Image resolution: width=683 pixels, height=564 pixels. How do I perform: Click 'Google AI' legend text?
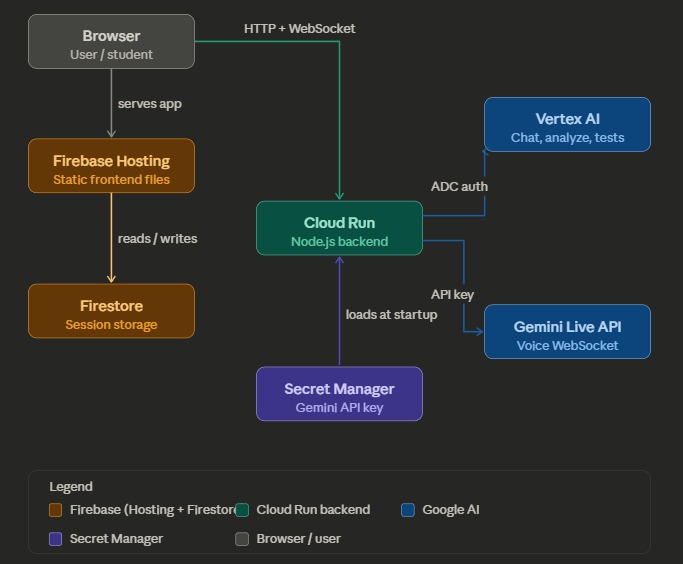click(x=451, y=510)
